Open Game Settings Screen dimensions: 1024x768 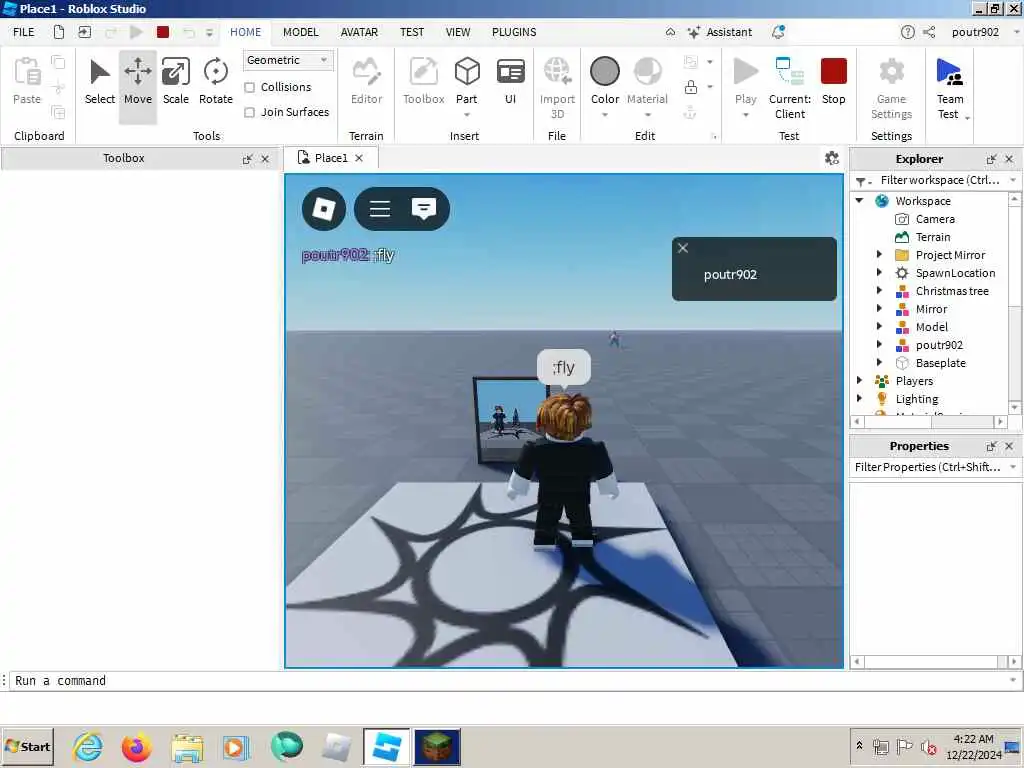[x=891, y=88]
